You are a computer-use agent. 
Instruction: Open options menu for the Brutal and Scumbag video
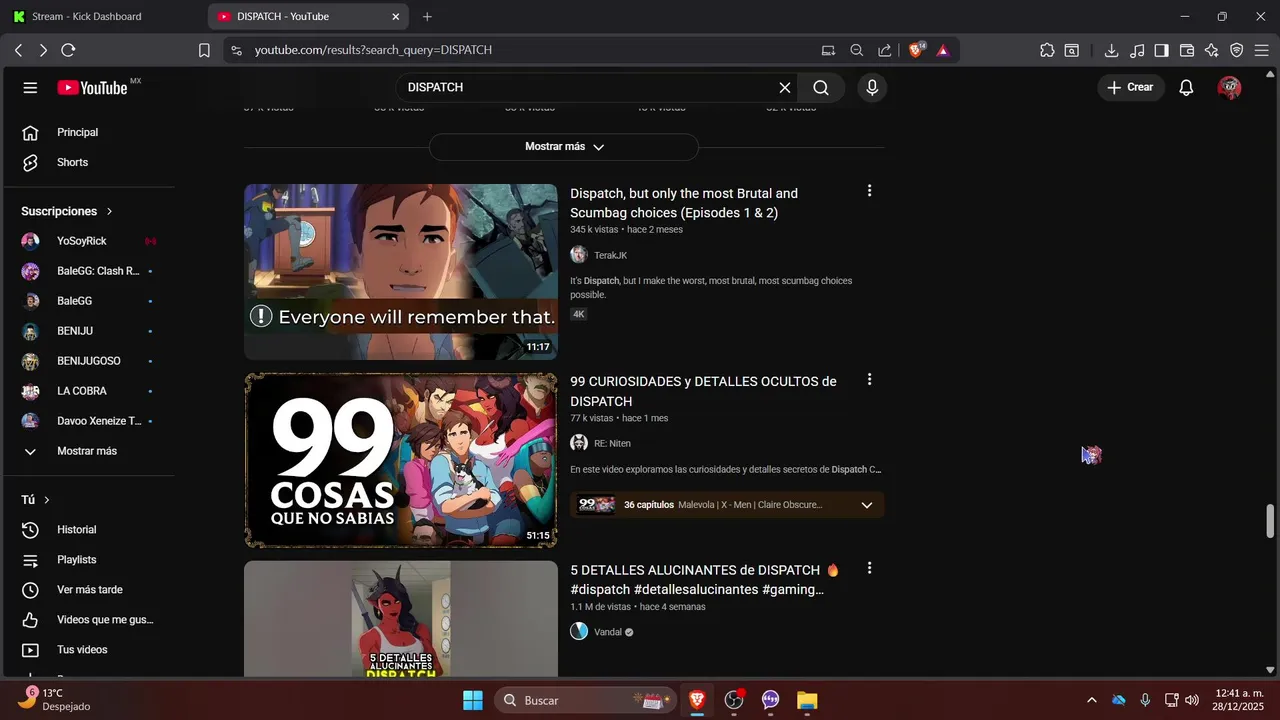[x=869, y=191]
